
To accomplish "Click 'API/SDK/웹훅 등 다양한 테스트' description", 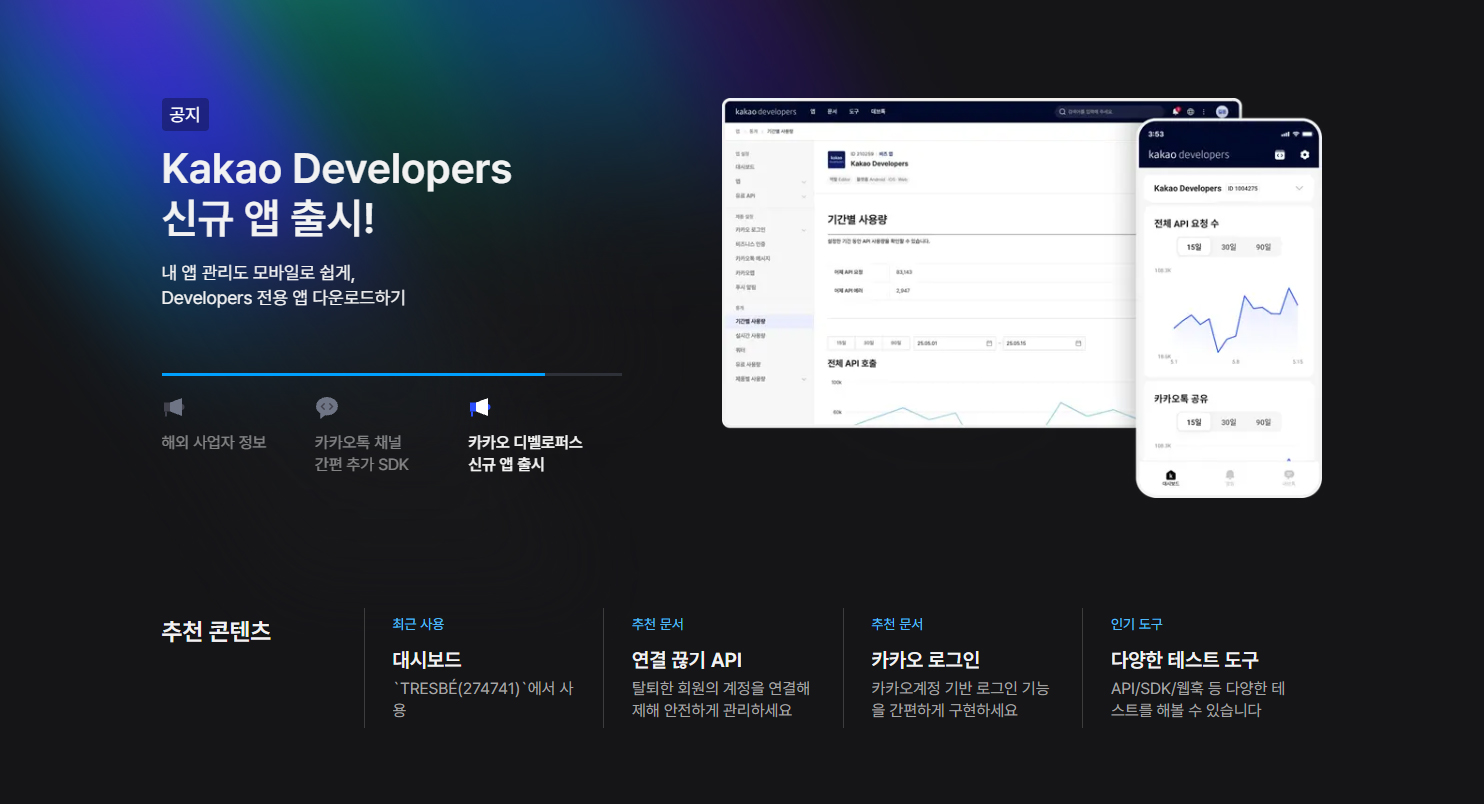I will pyautogui.click(x=1198, y=699).
